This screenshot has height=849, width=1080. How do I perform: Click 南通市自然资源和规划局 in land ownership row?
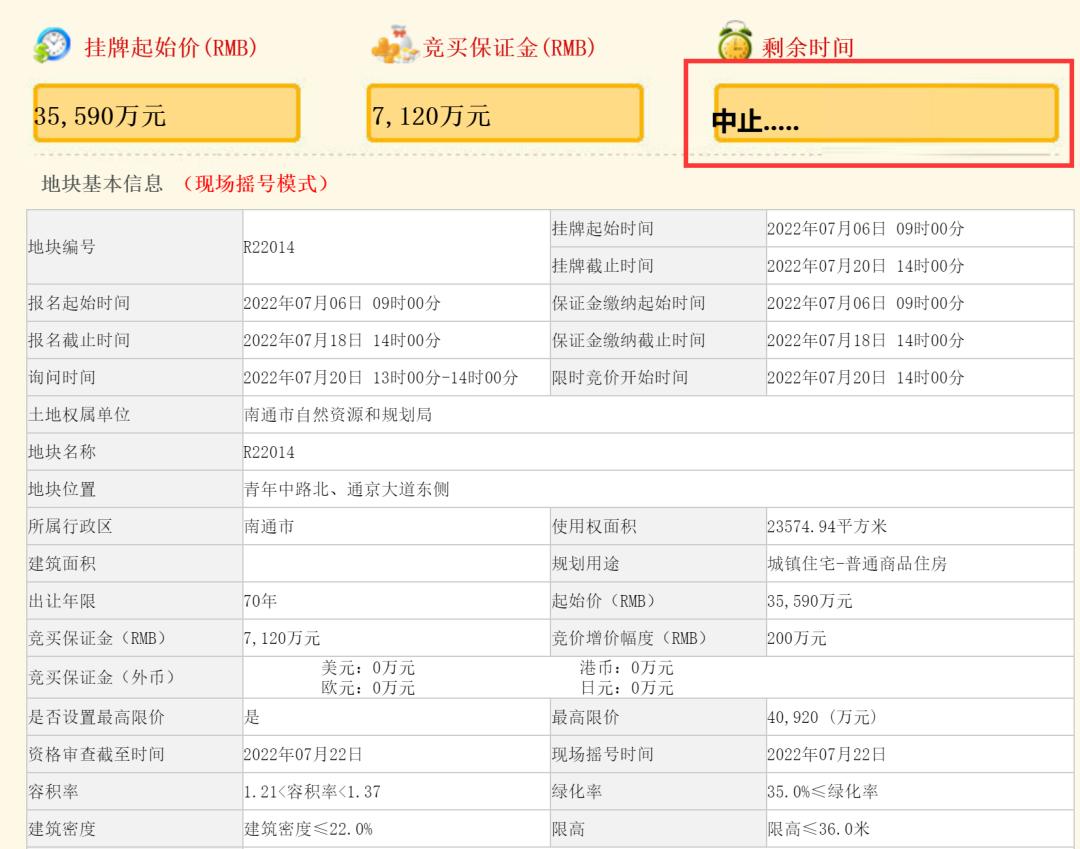[338, 415]
